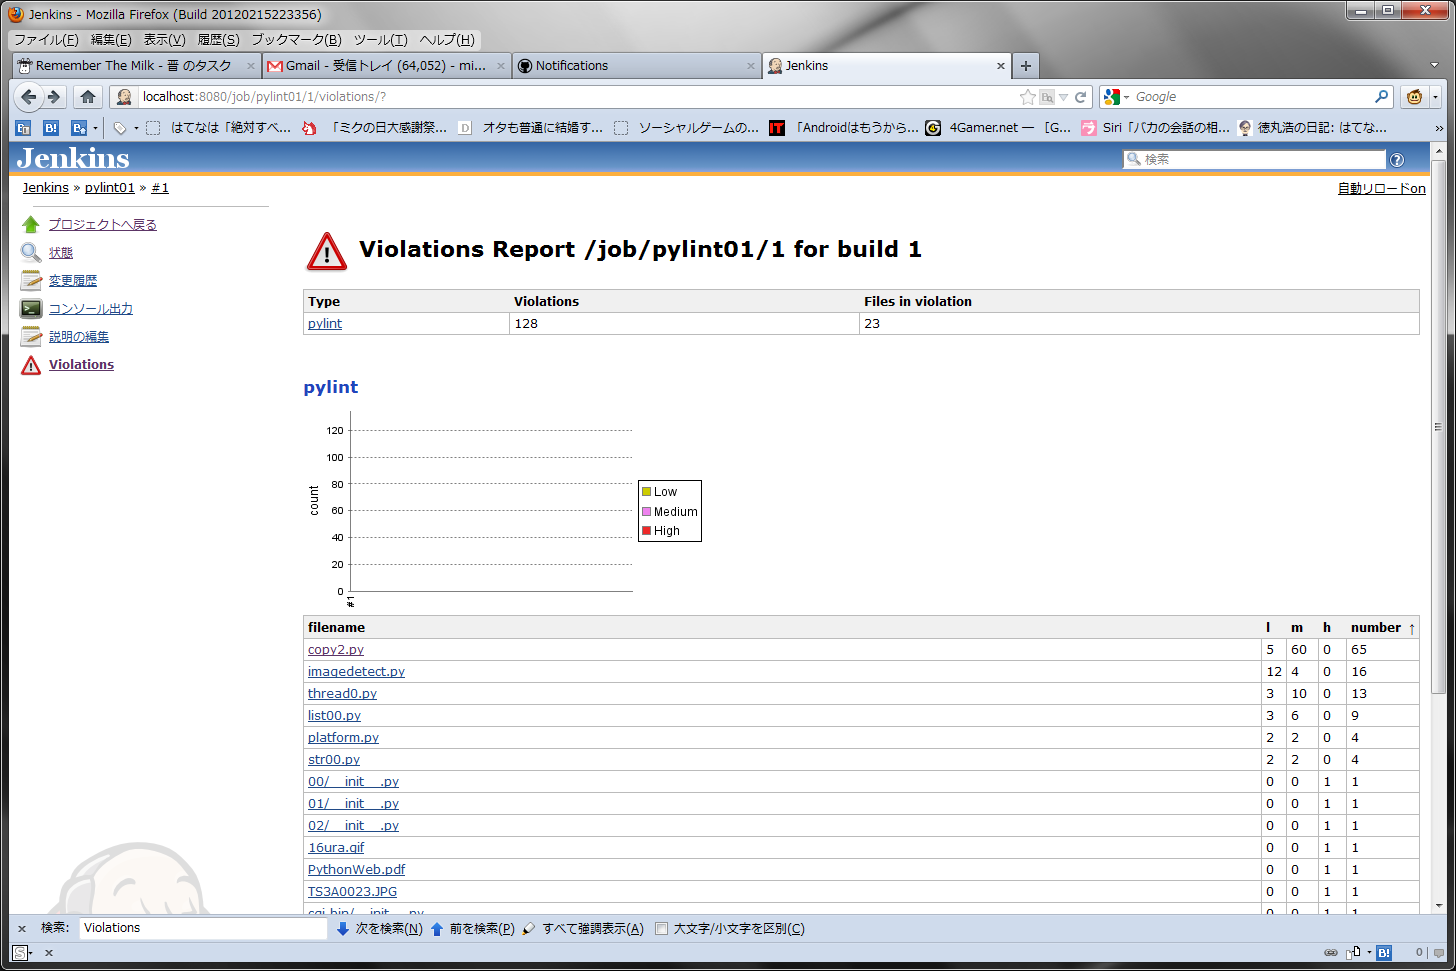Click the pylint type link in table

(x=325, y=324)
